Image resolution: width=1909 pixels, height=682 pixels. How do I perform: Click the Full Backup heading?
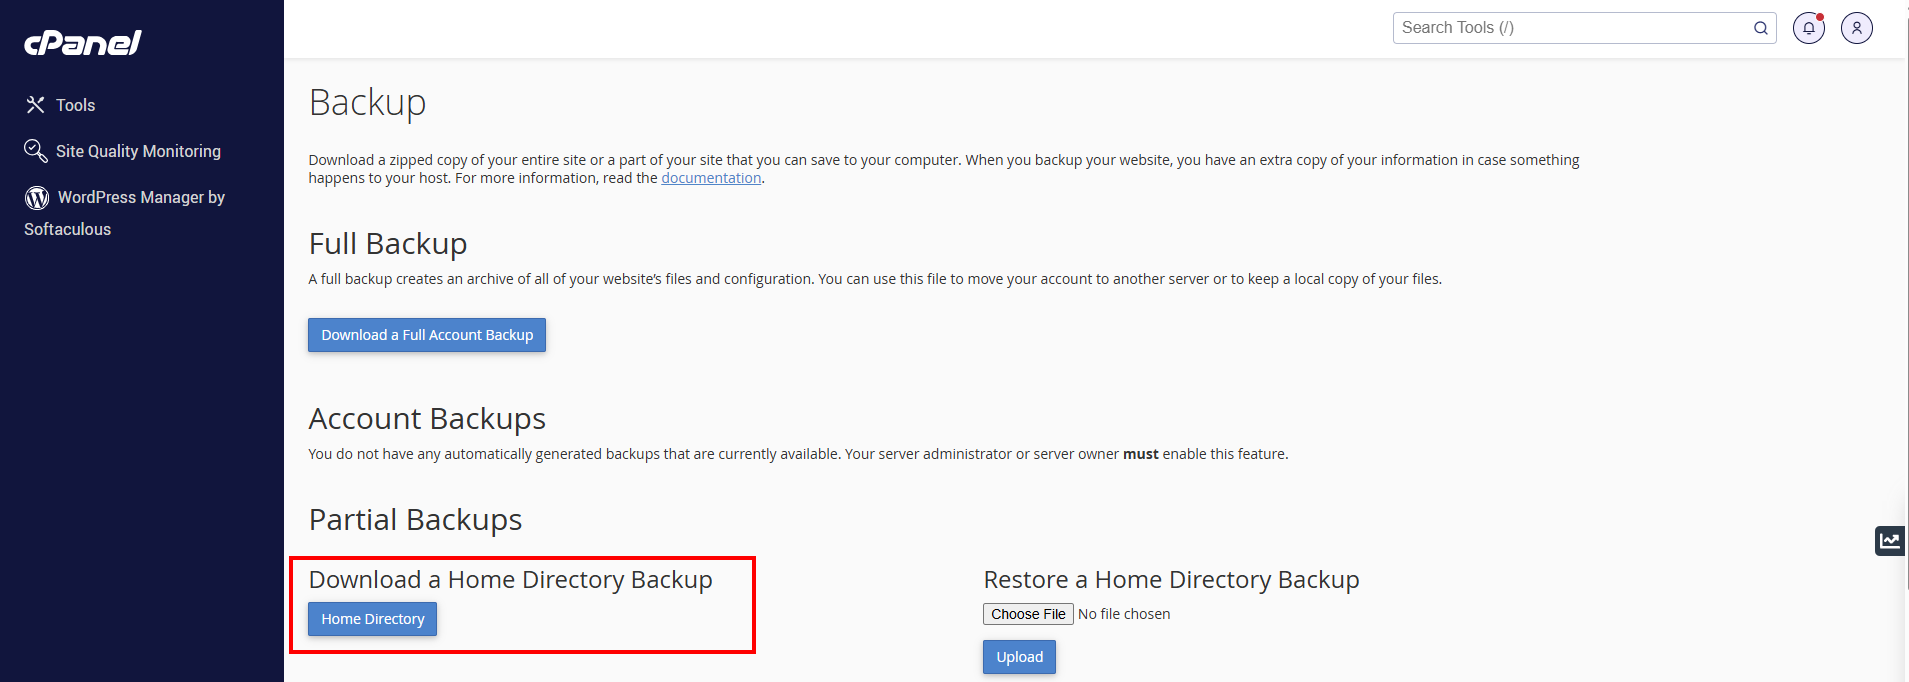pyautogui.click(x=388, y=243)
